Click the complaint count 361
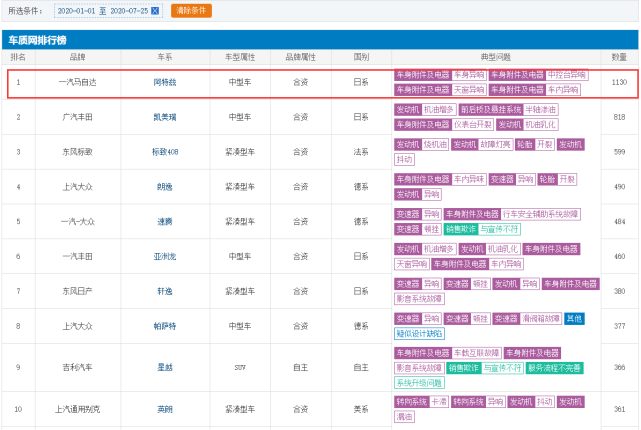 [x=619, y=409]
